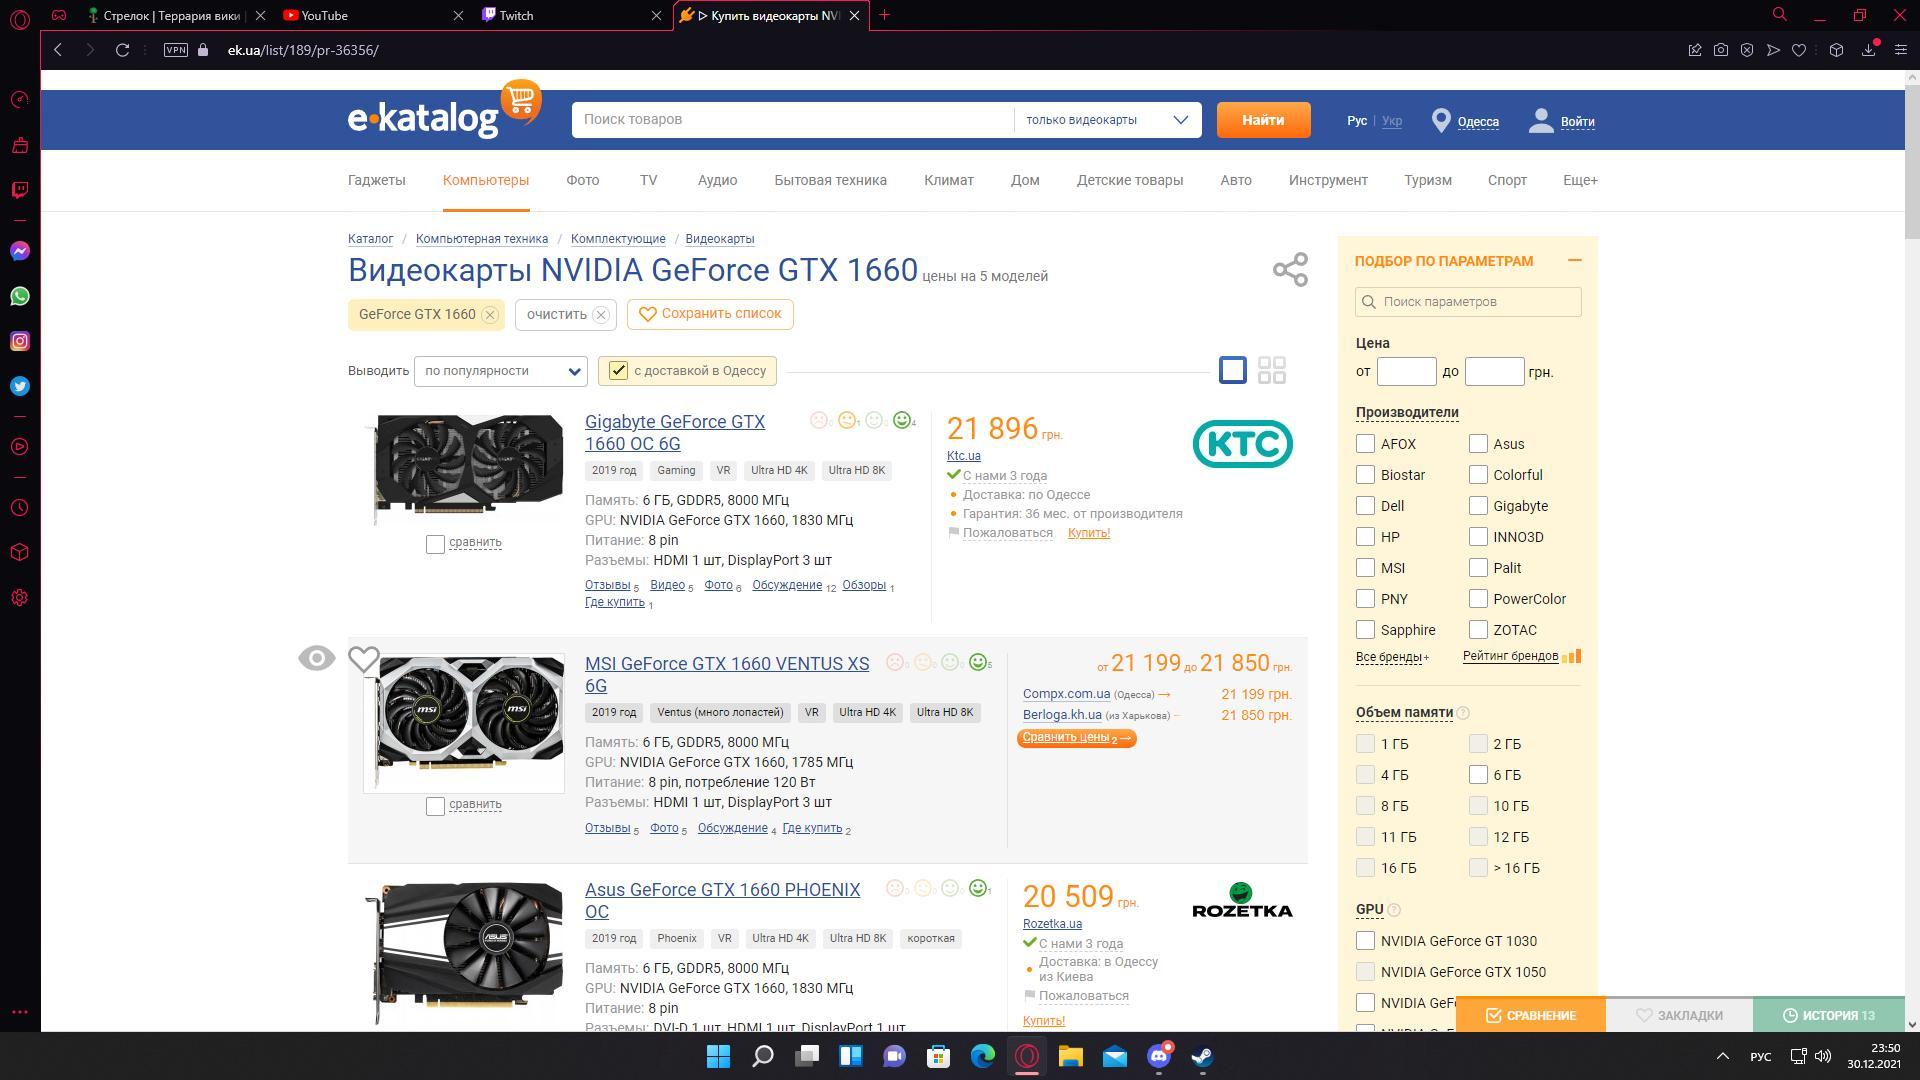The width and height of the screenshot is (1920, 1080).
Task: Open the browser downloads icon
Action: (x=1868, y=50)
